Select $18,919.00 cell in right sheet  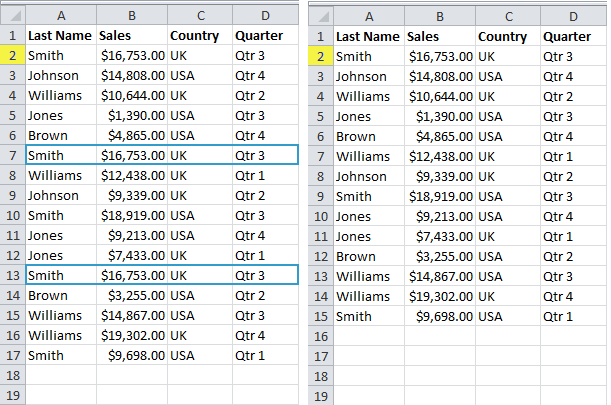(440, 196)
